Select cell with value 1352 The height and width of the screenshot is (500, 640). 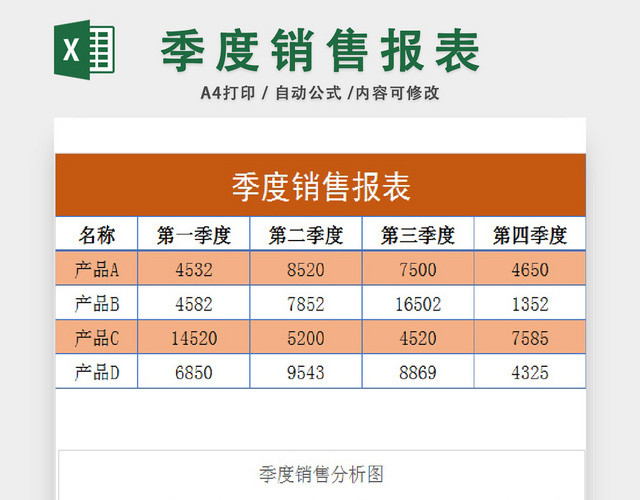530,302
